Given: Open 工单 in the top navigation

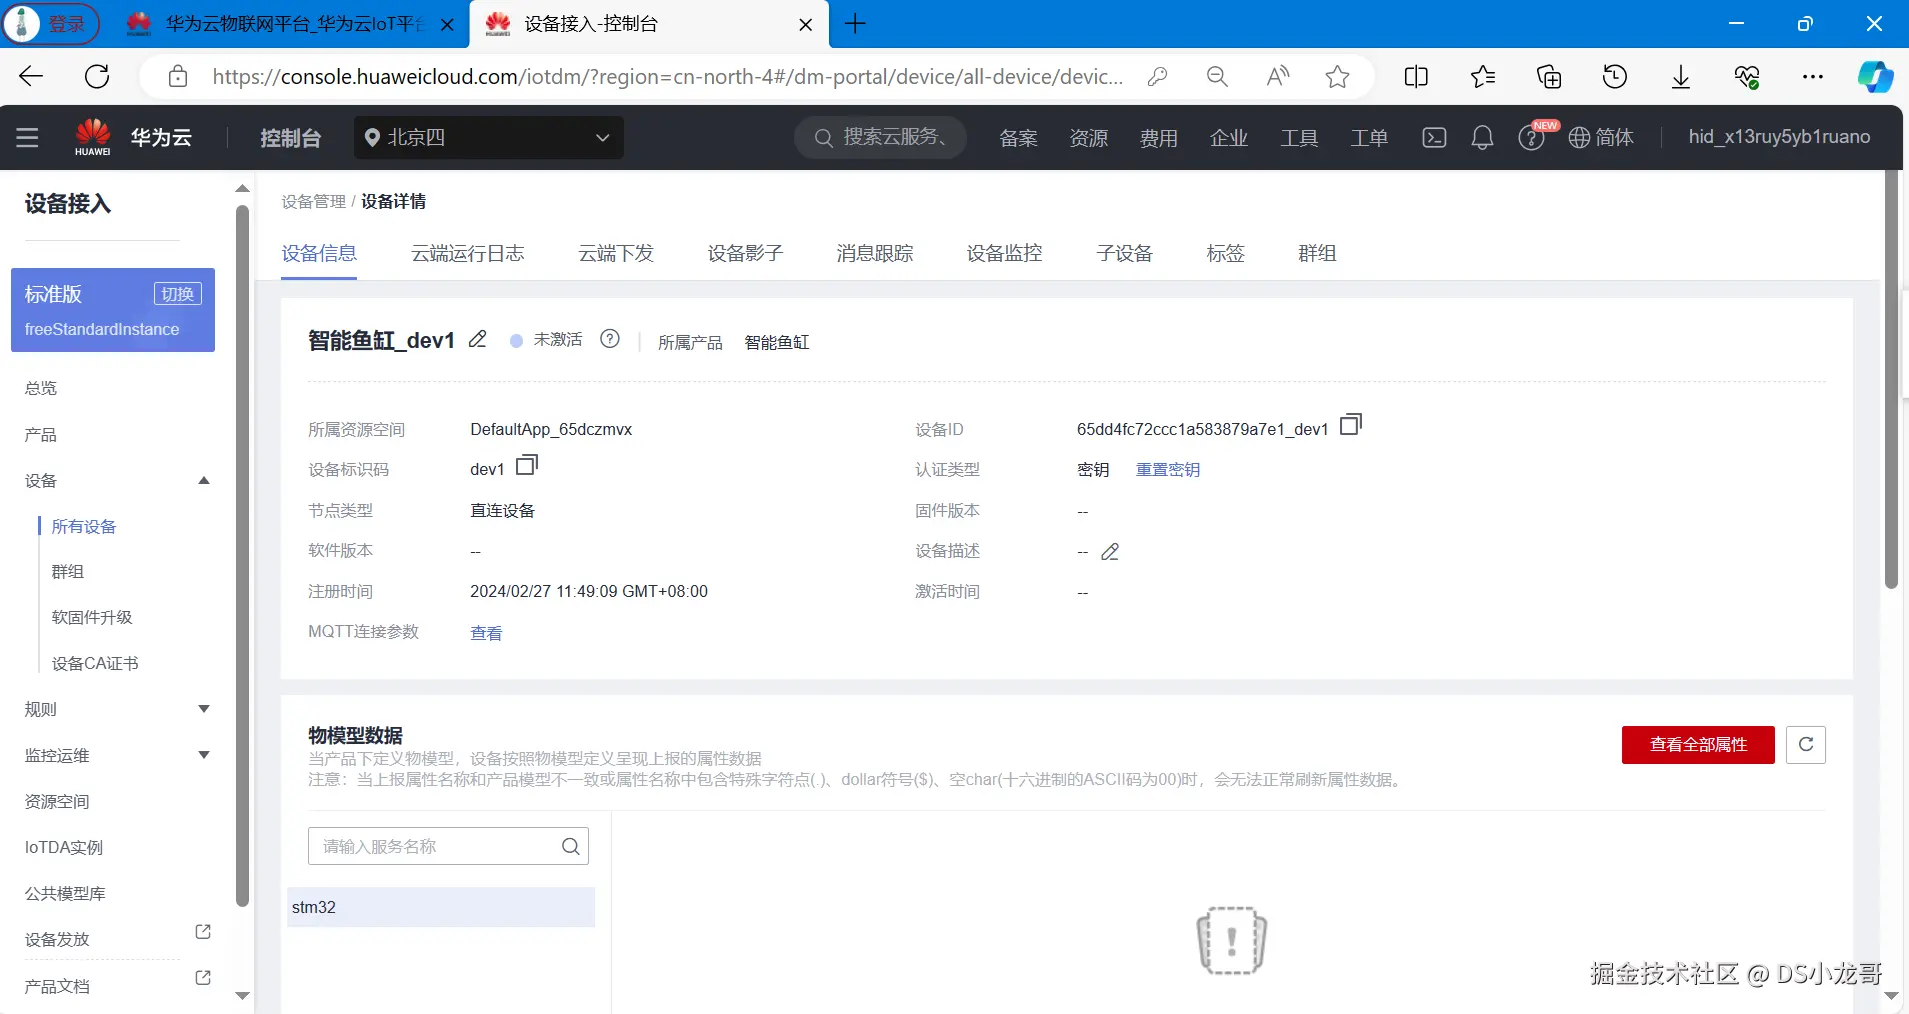Looking at the screenshot, I should [x=1369, y=138].
